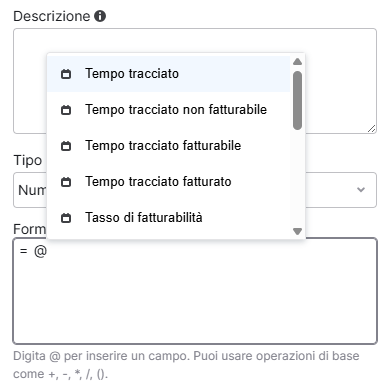383x389 pixels.
Task: Open the Tipo combo box showing Num
Action: (195, 190)
